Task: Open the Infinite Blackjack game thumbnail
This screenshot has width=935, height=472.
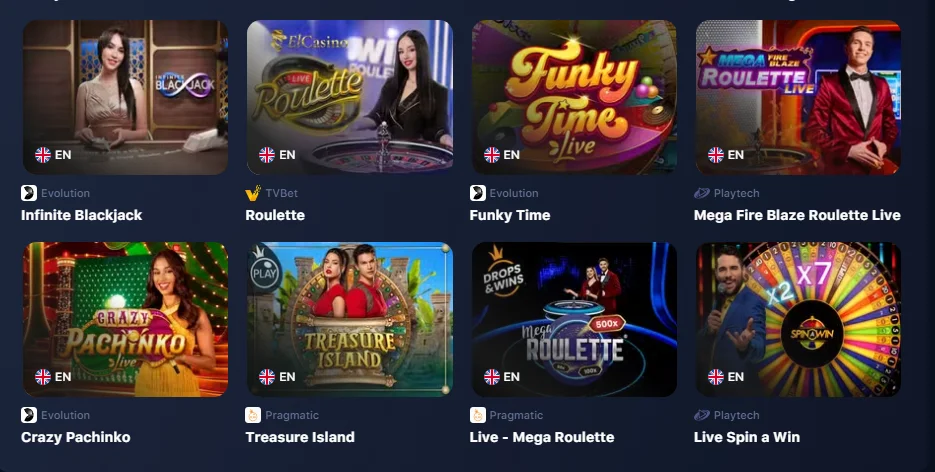Action: click(x=125, y=97)
